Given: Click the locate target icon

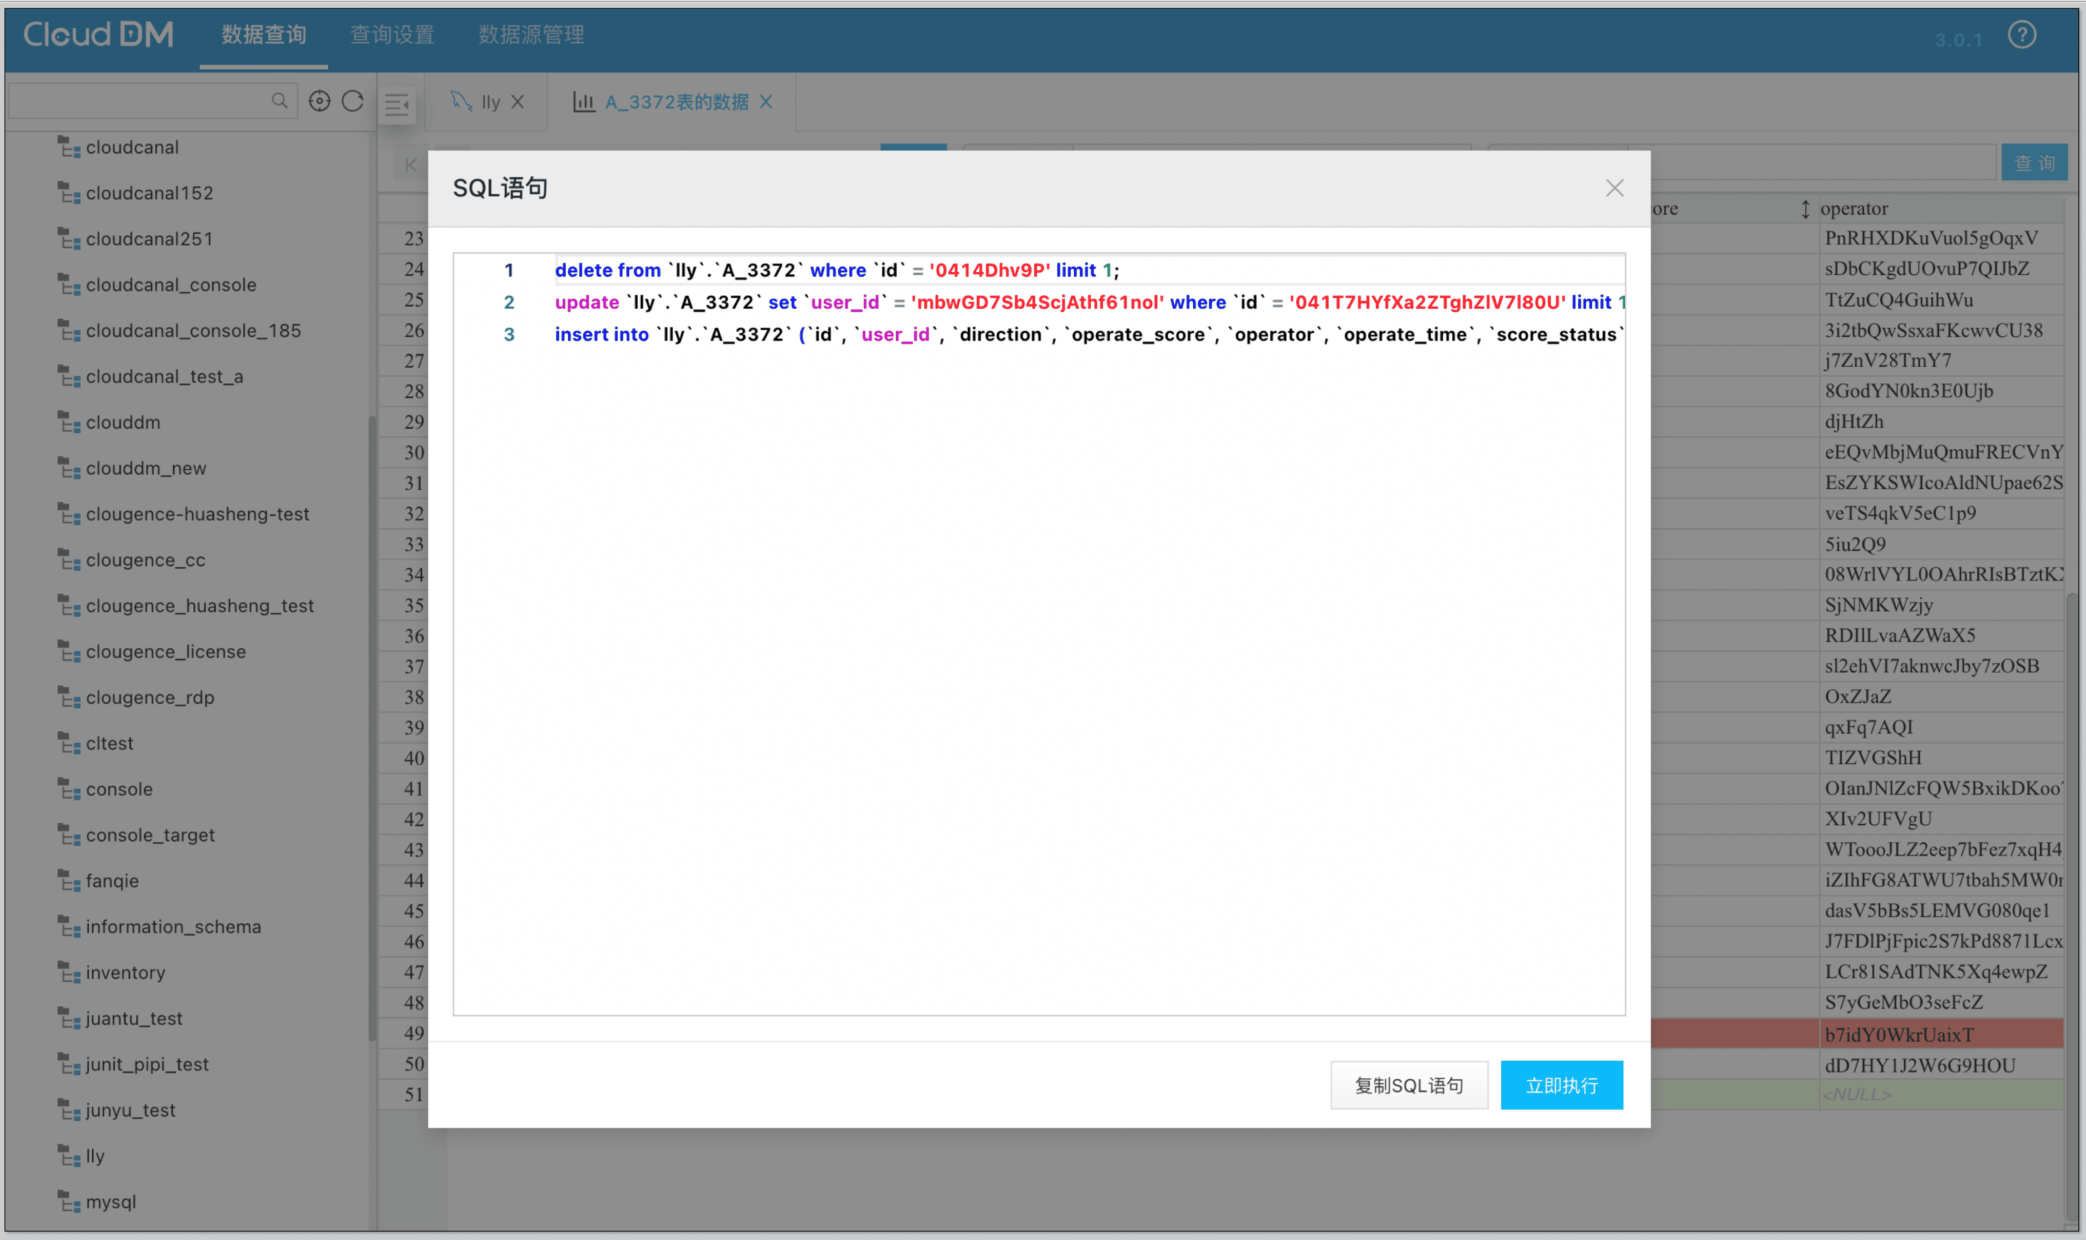Looking at the screenshot, I should tap(319, 101).
